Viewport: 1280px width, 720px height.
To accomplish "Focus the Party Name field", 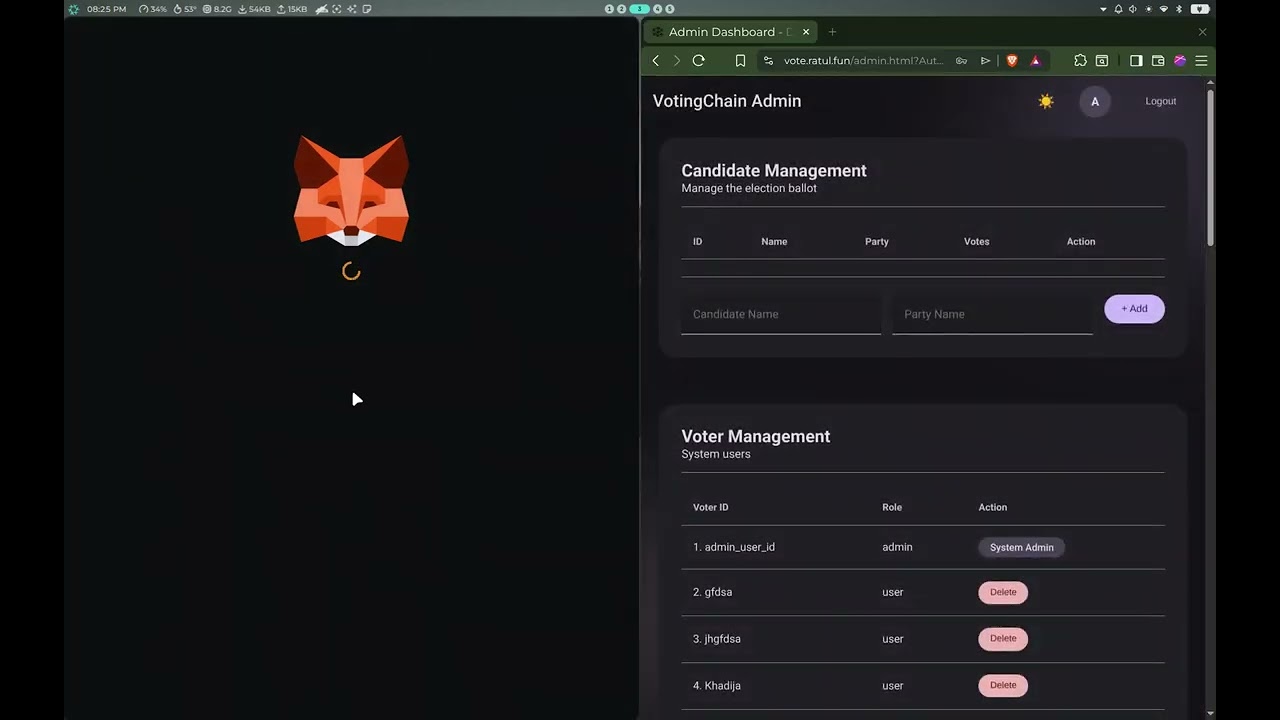I will click(992, 314).
